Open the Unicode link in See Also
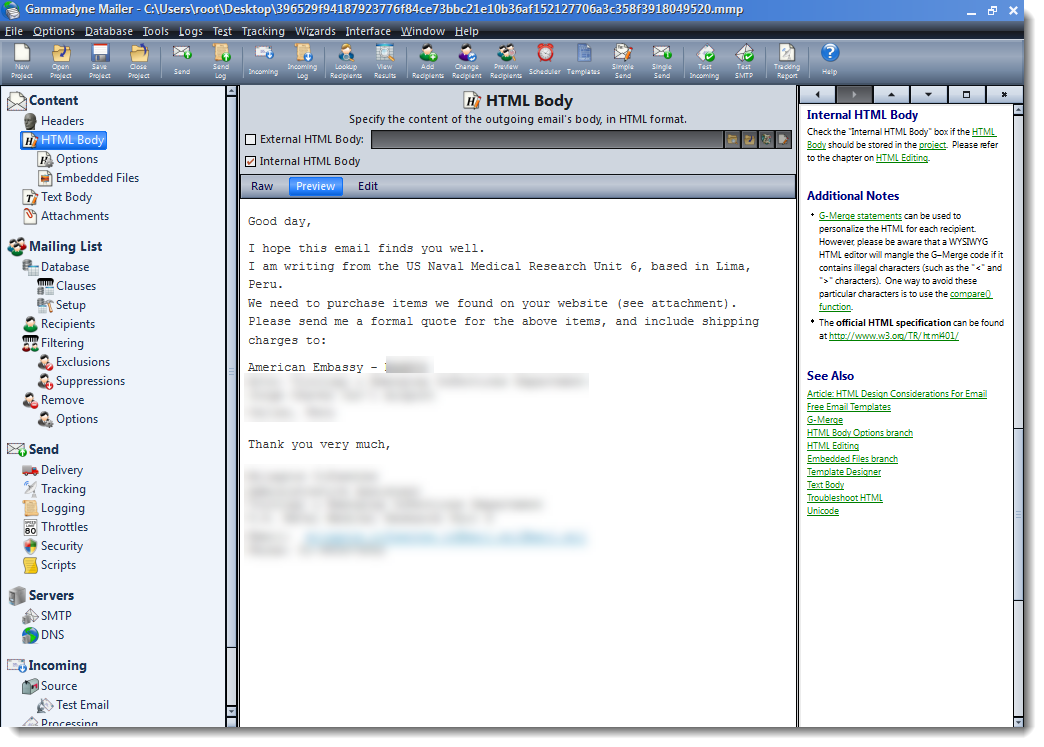Screen dimensions: 1044x747 coord(822,511)
